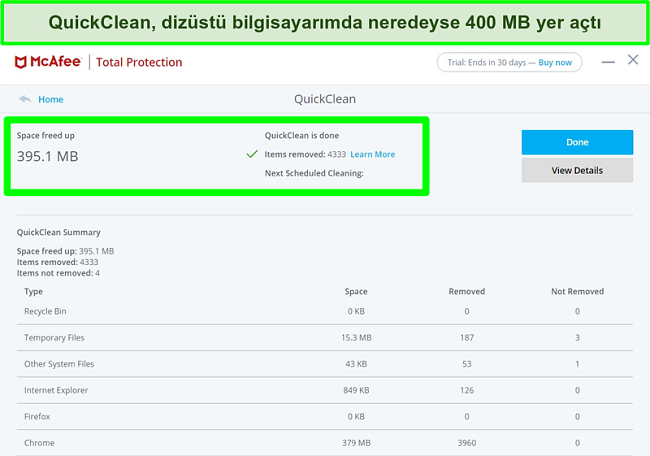Click the '15.3 MB' Temporary Files space
Screen dimensions: 650x456
pos(356,338)
